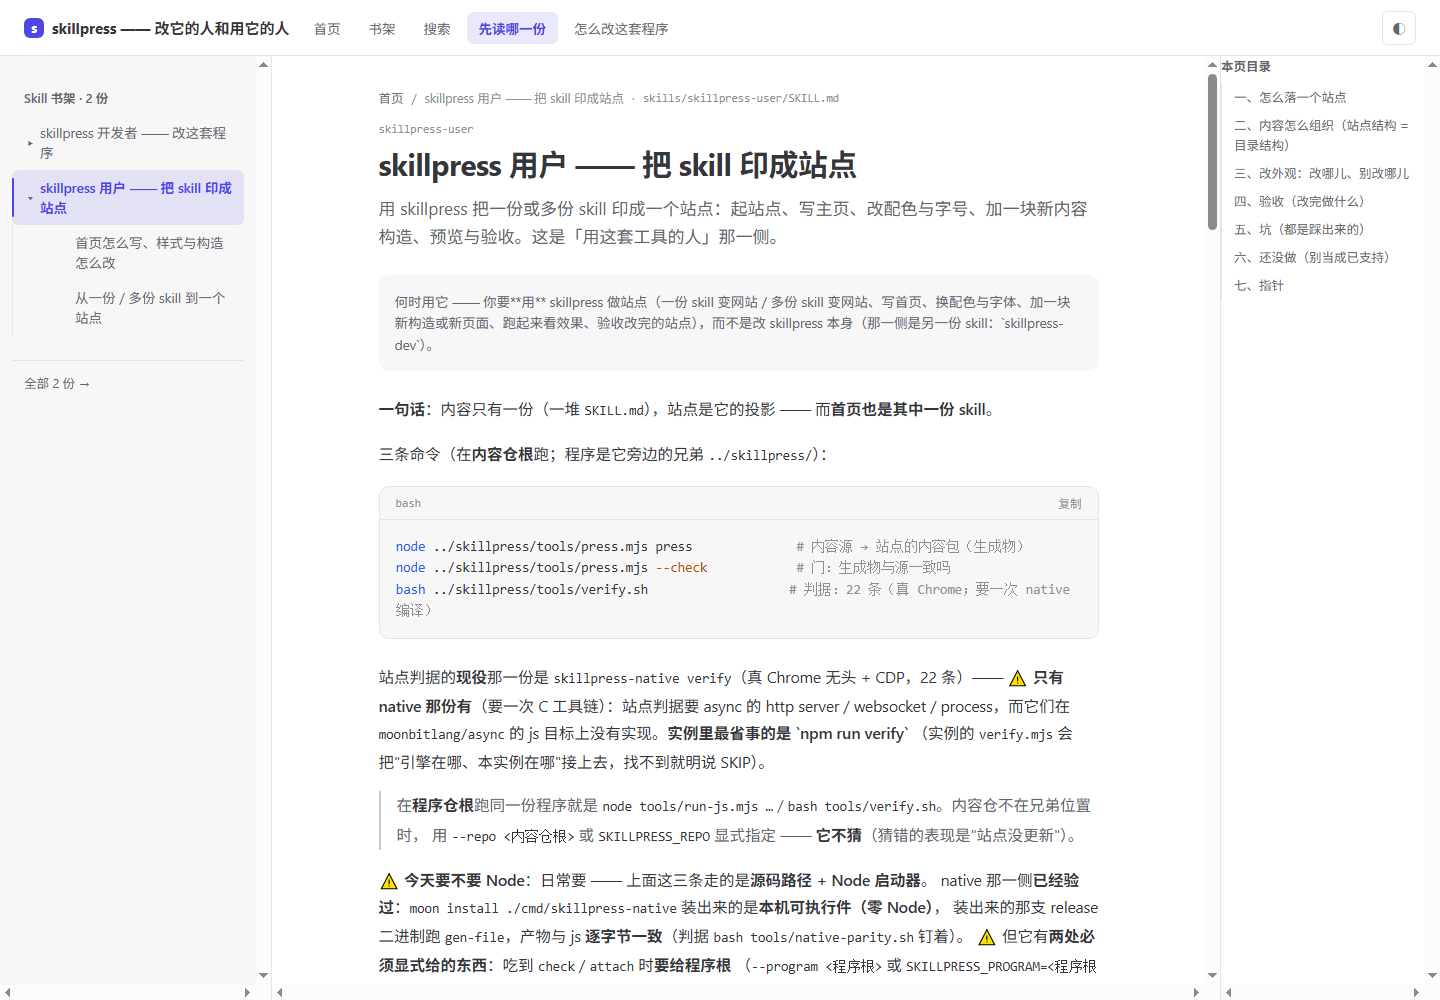Click the warning icon before 但它有两处必须
This screenshot has width=1440, height=1000.
coord(986,937)
